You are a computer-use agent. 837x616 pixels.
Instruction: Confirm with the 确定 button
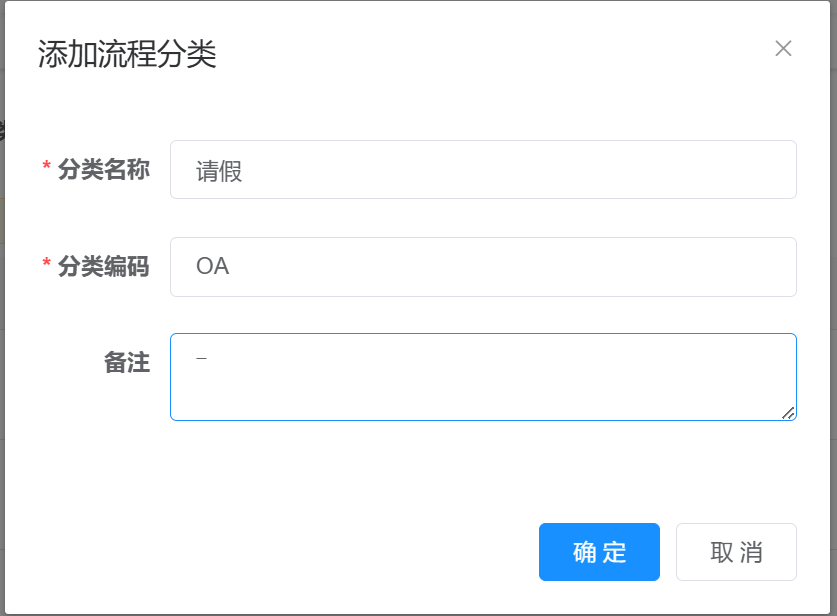(599, 552)
